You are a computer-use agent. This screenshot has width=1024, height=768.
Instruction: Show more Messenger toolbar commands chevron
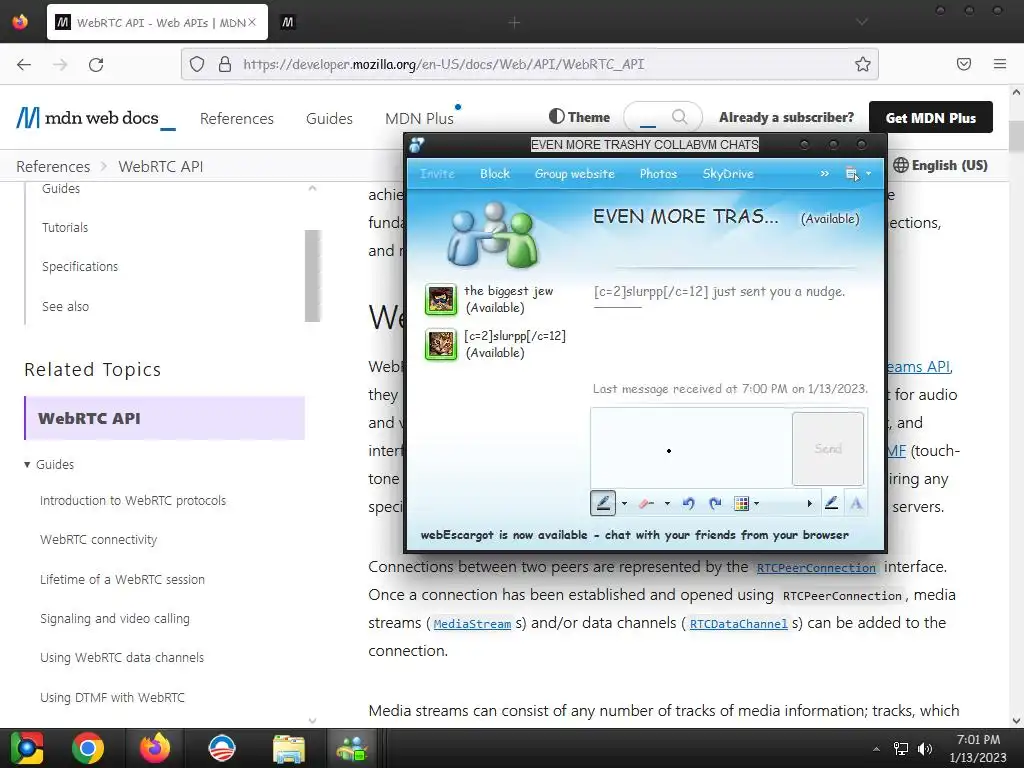pos(825,174)
